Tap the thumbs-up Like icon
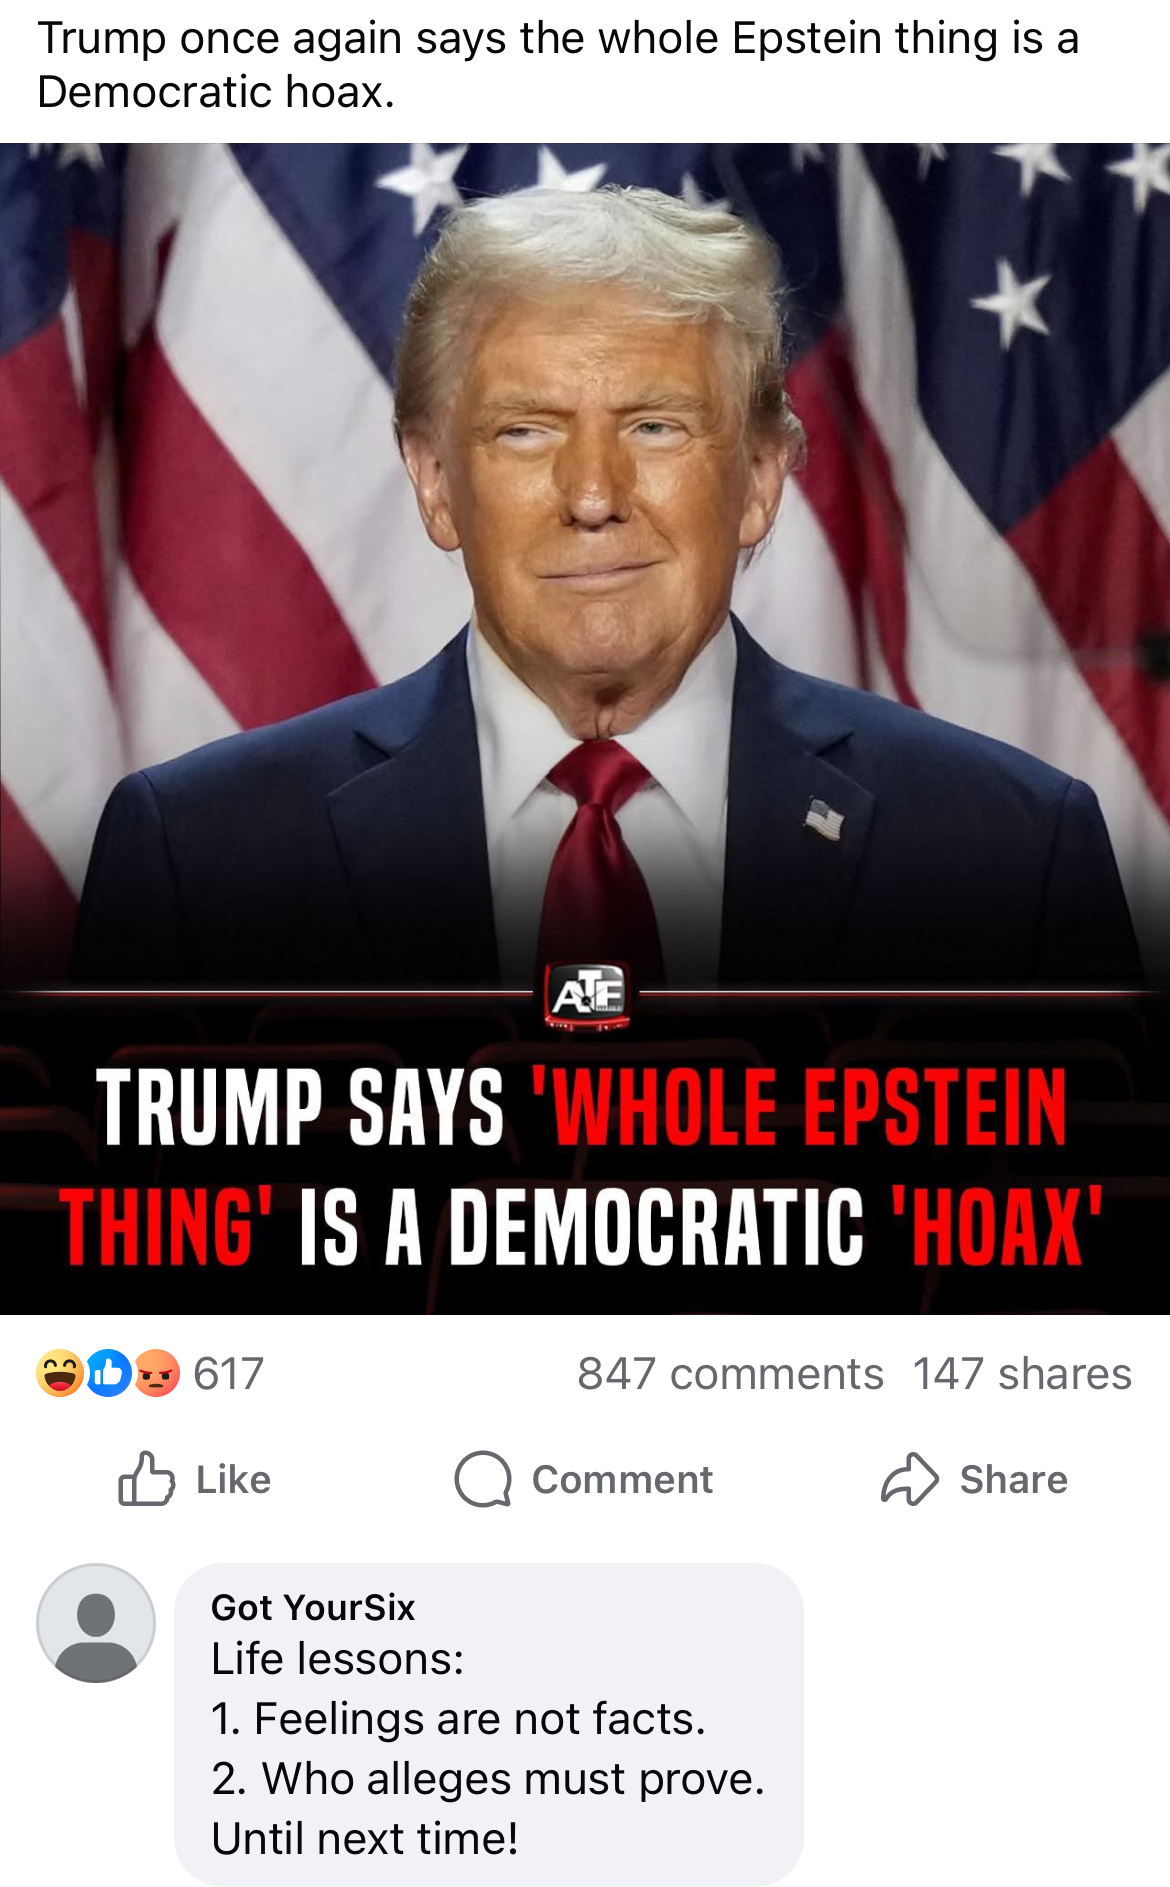 point(146,1478)
